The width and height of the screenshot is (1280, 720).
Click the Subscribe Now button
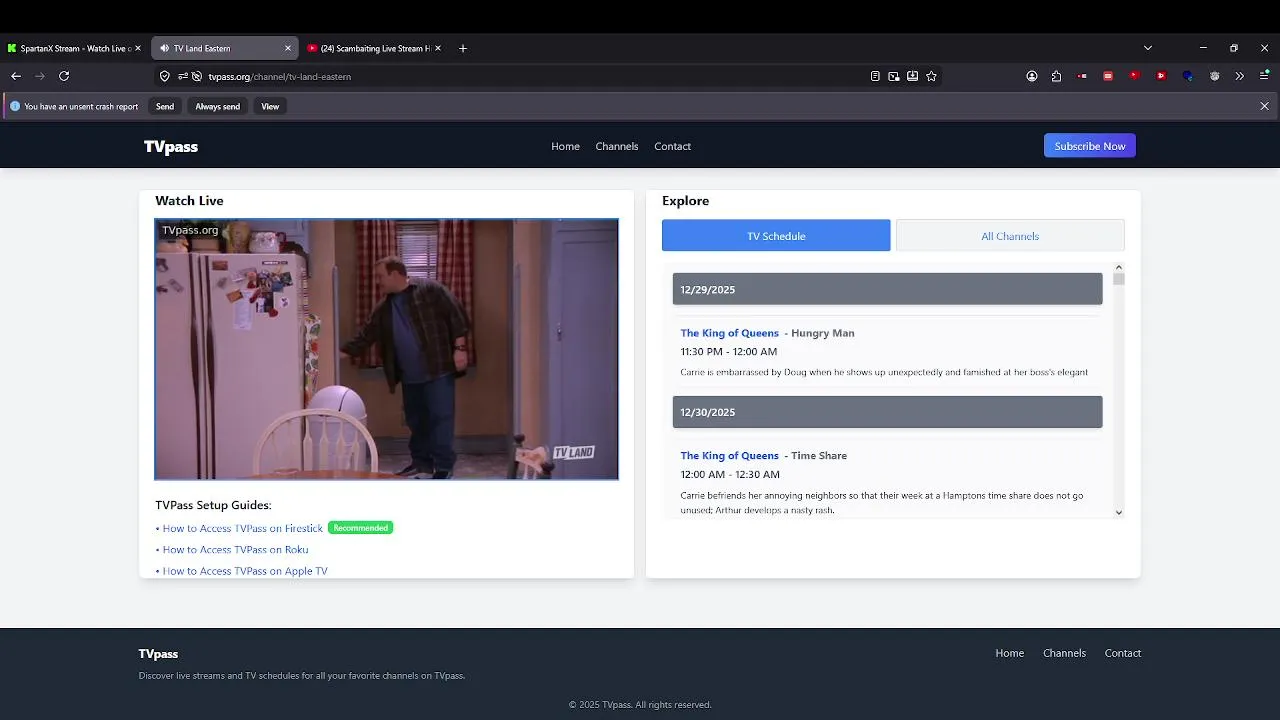(x=1090, y=146)
